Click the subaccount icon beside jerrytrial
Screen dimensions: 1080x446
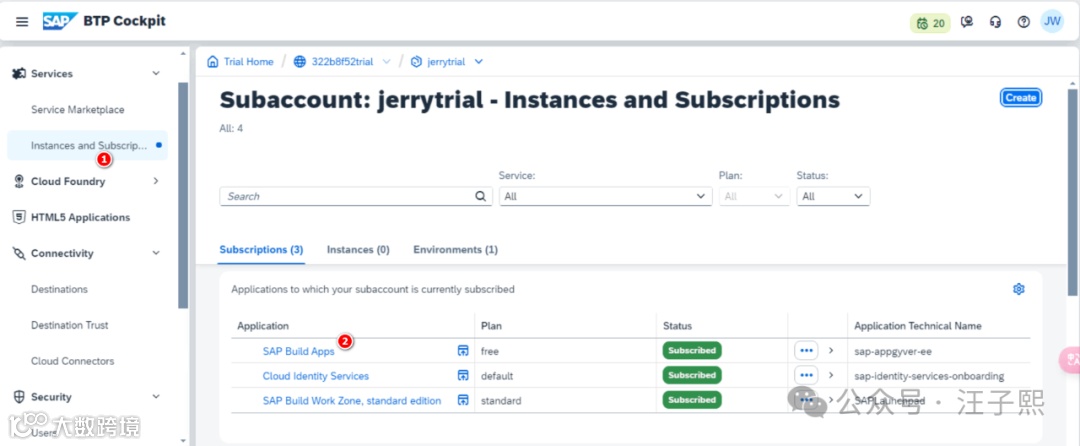pyautogui.click(x=415, y=61)
